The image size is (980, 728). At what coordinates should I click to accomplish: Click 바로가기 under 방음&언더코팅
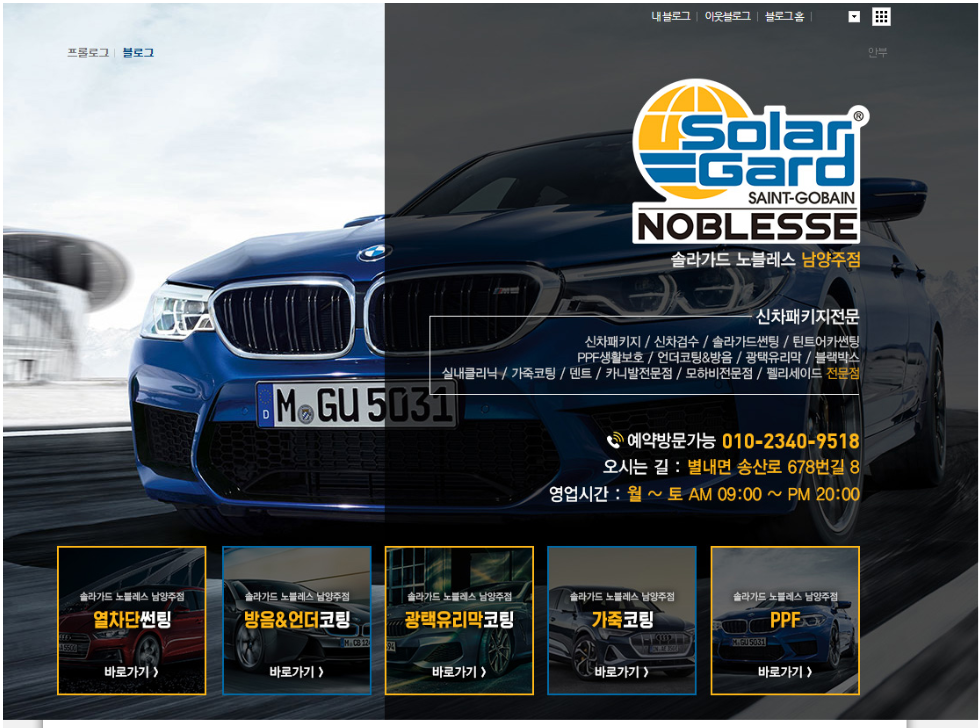click(x=296, y=672)
